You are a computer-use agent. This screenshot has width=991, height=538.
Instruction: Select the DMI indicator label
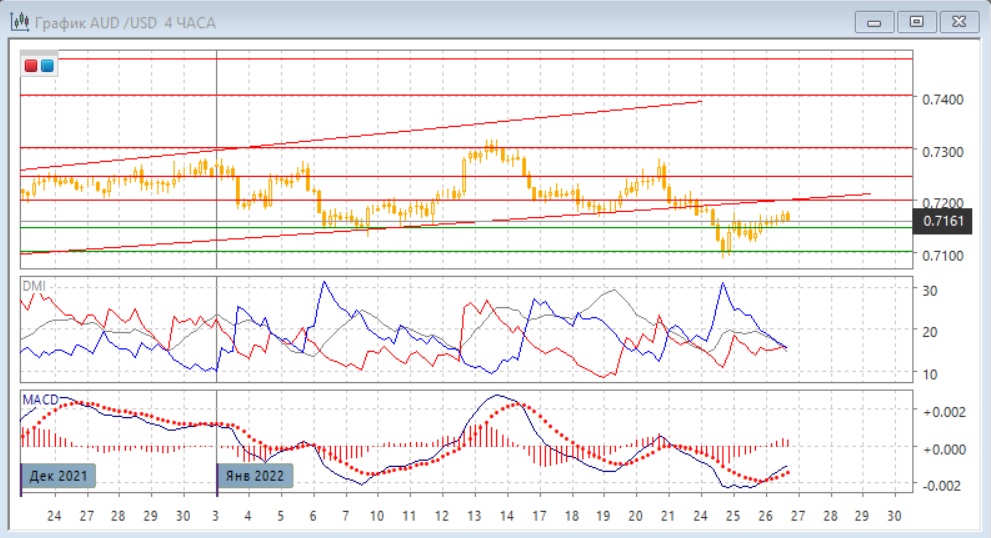(x=34, y=285)
